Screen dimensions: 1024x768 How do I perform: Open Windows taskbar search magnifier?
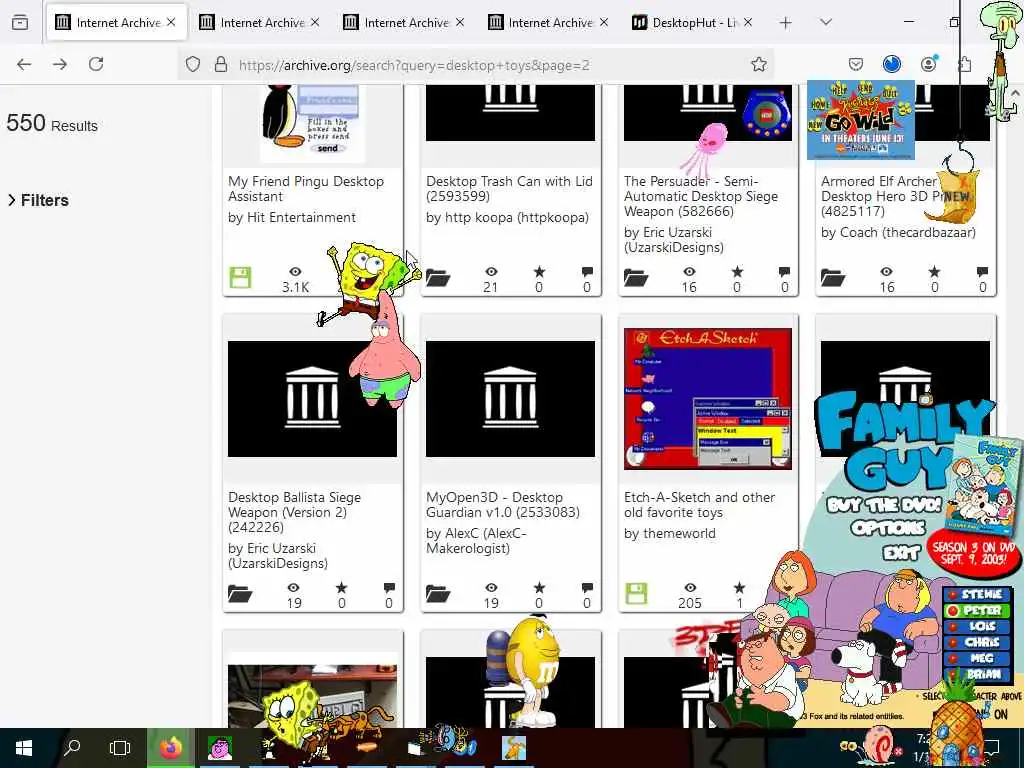72,748
